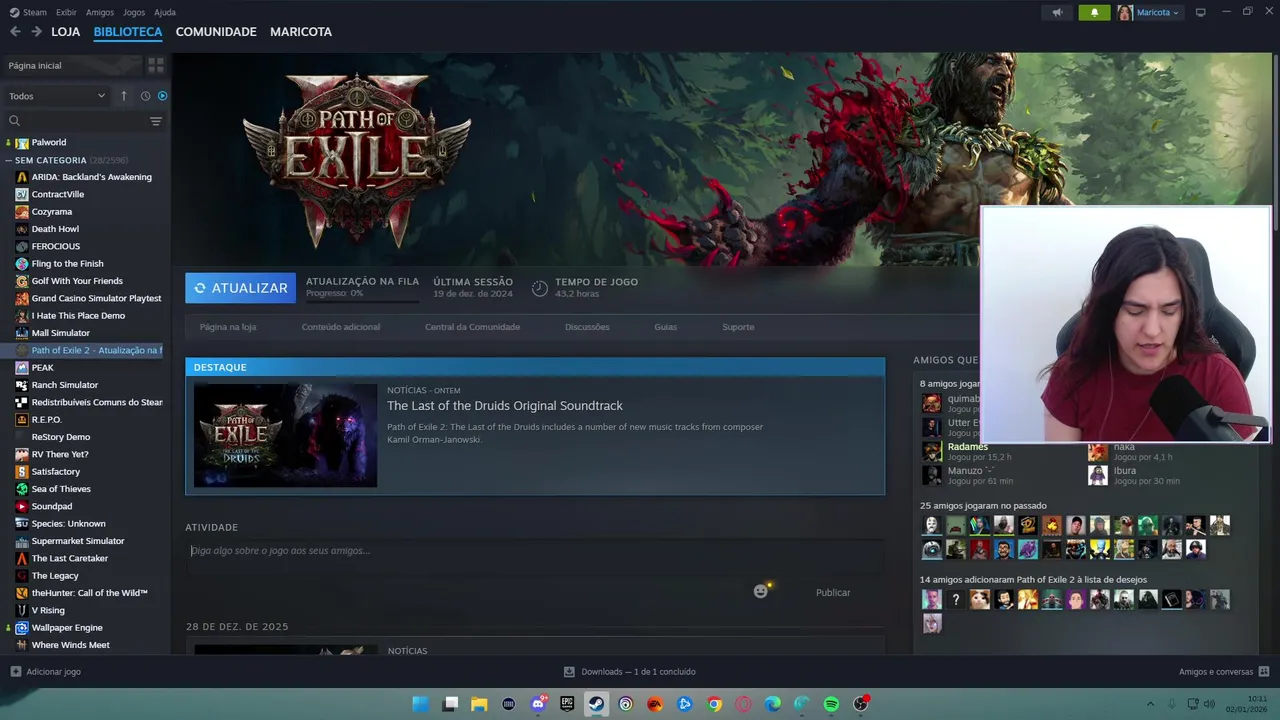The height and width of the screenshot is (720, 1280).
Task: Open the green notifications bell
Action: 1094,12
